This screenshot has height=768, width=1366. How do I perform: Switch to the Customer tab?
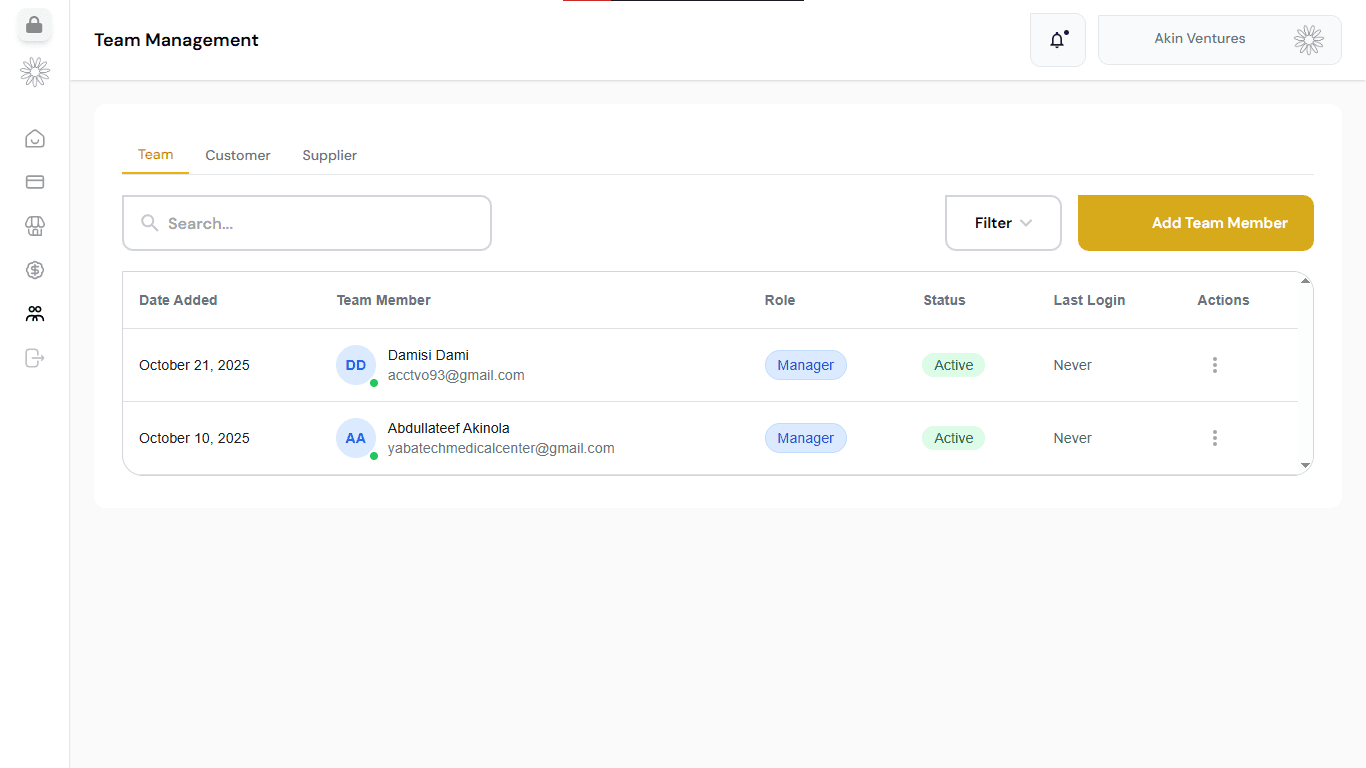237,155
